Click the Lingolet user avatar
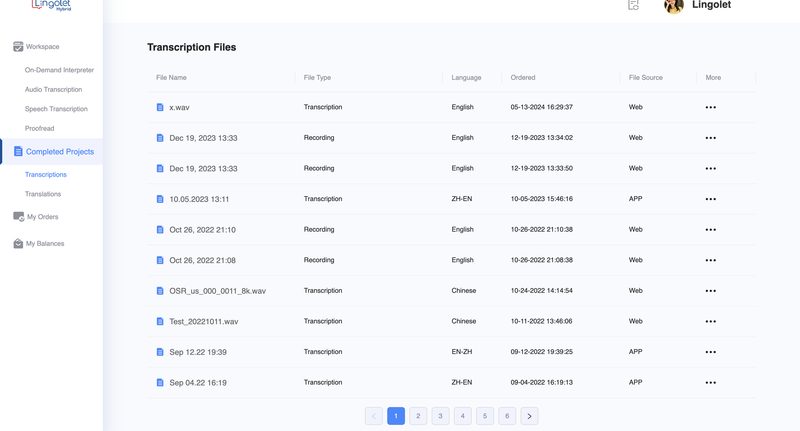 pyautogui.click(x=673, y=6)
